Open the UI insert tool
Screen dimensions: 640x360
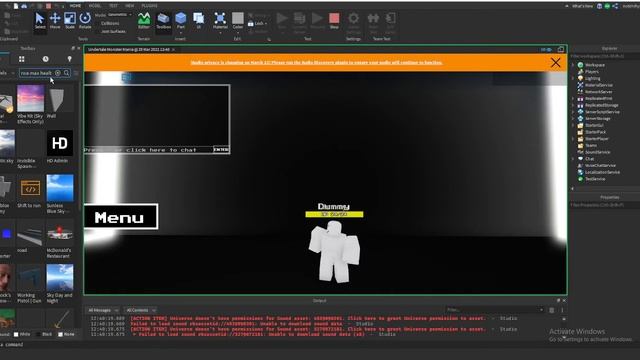tap(199, 20)
